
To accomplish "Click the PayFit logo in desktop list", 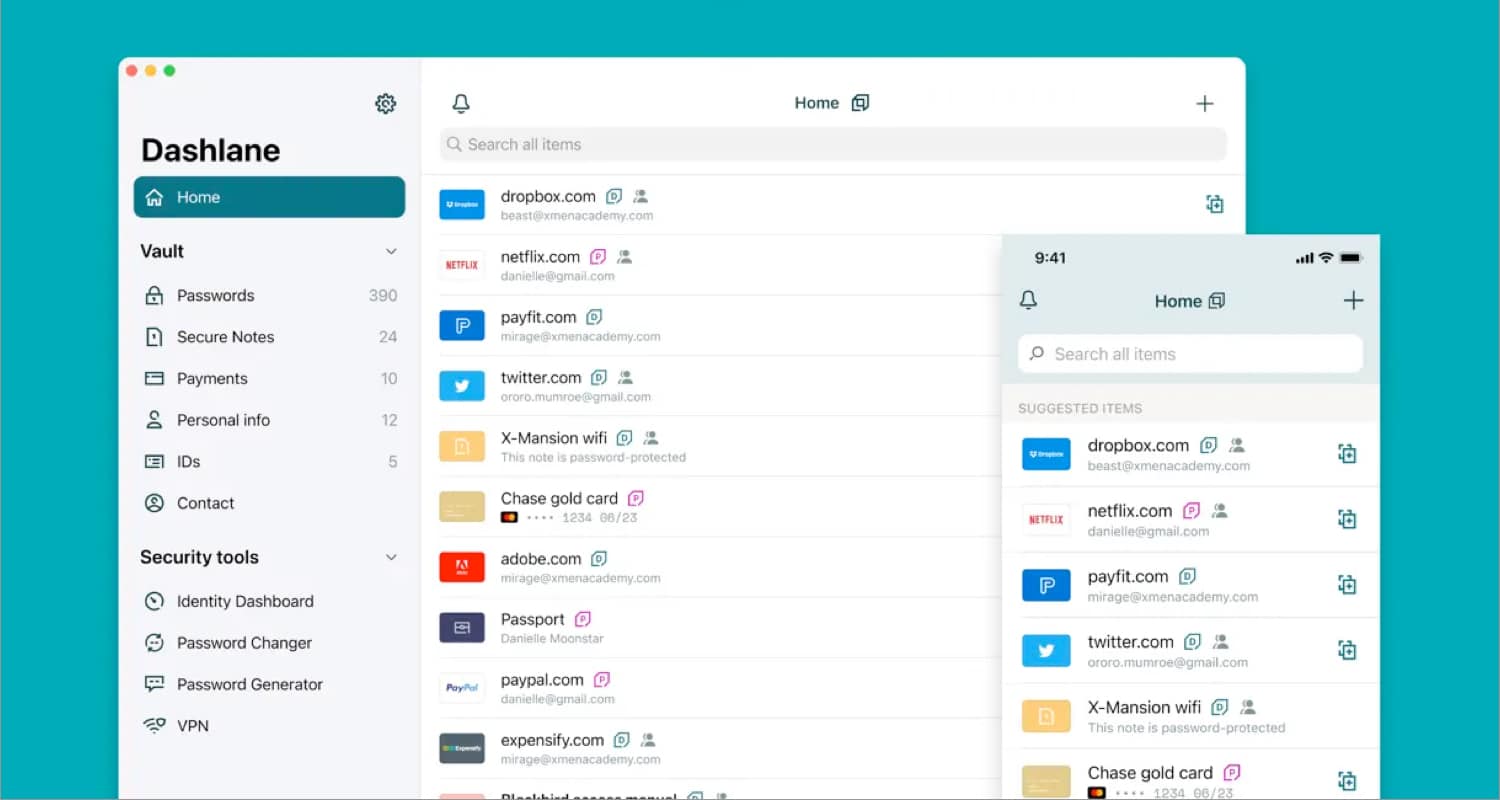I will click(x=462, y=325).
